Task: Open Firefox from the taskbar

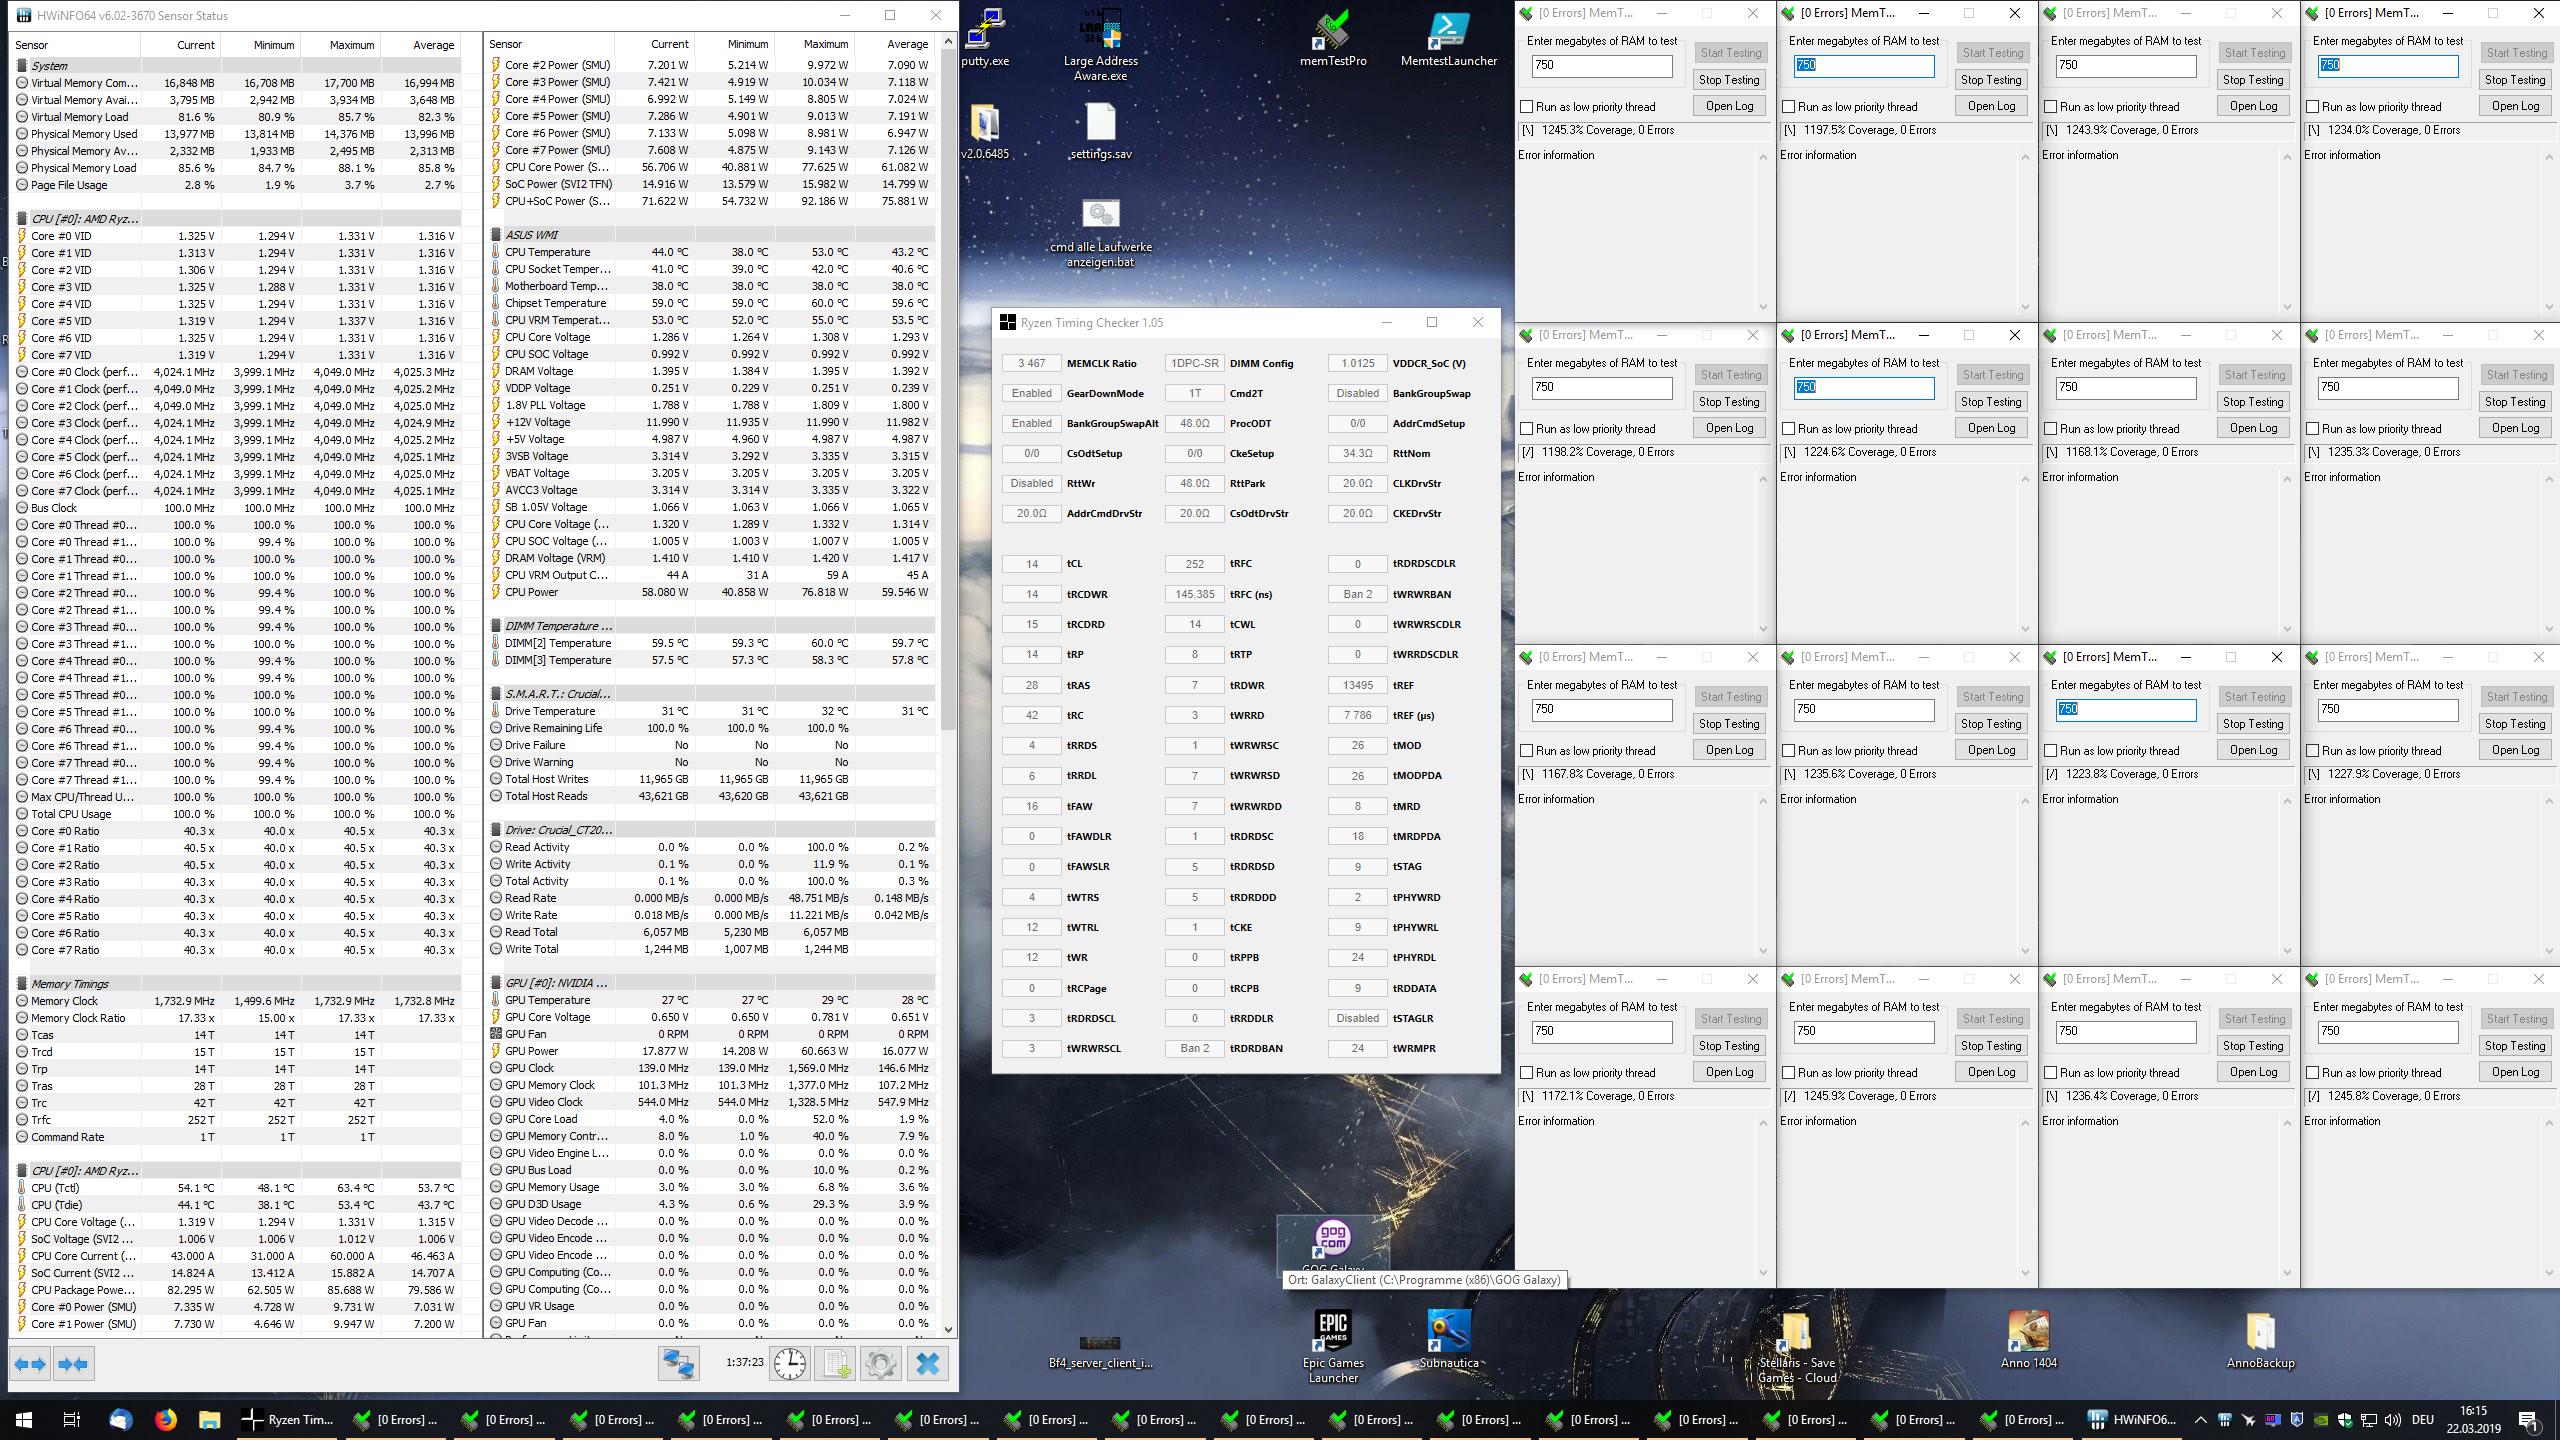Action: (x=166, y=1419)
